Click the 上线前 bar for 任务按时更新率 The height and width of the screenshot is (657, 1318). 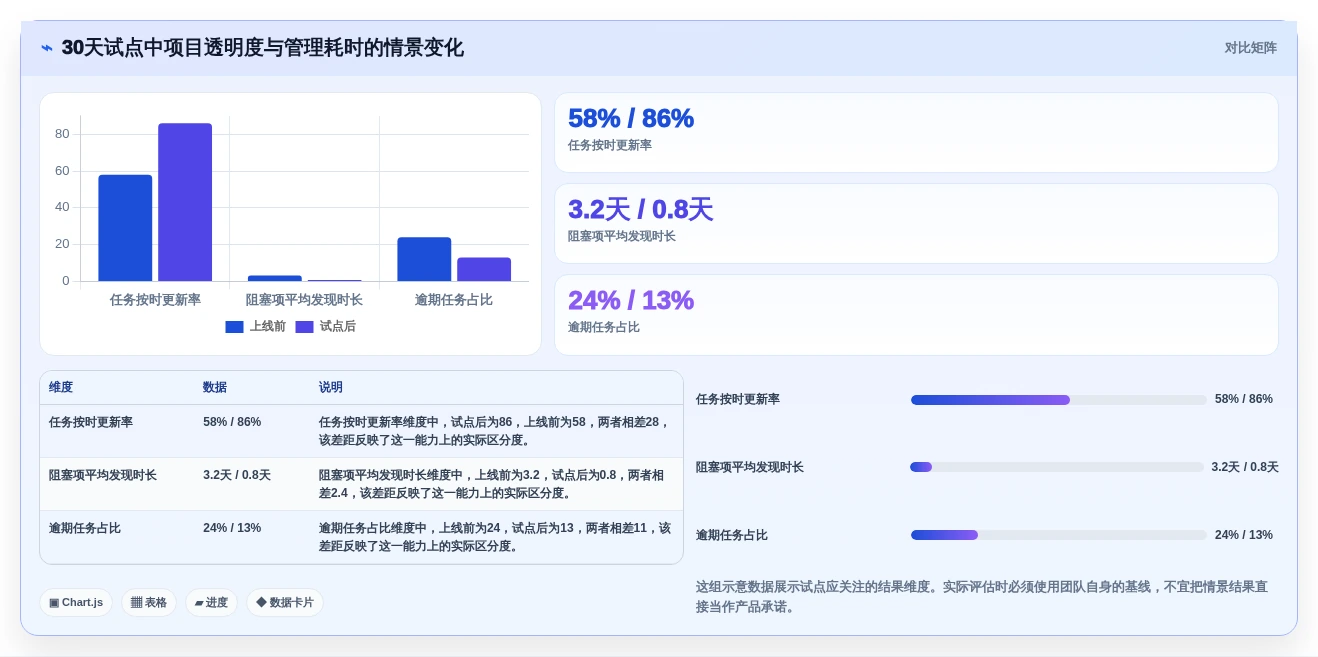tap(125, 228)
